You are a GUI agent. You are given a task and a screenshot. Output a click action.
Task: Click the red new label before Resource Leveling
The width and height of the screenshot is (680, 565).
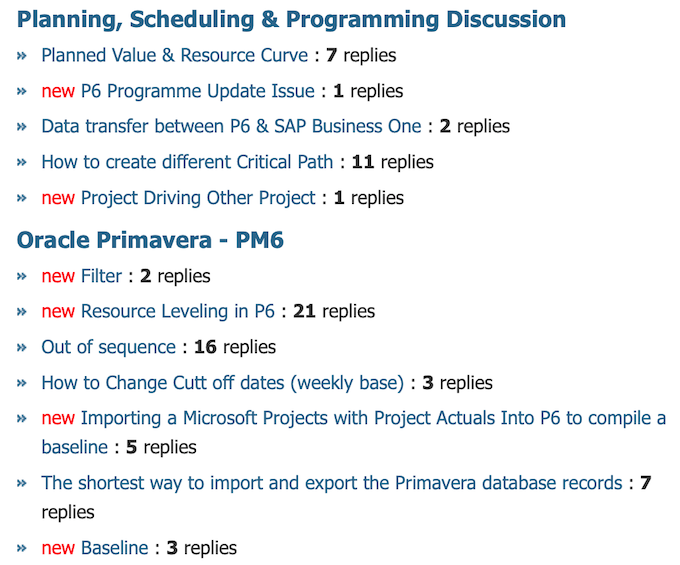tap(58, 312)
